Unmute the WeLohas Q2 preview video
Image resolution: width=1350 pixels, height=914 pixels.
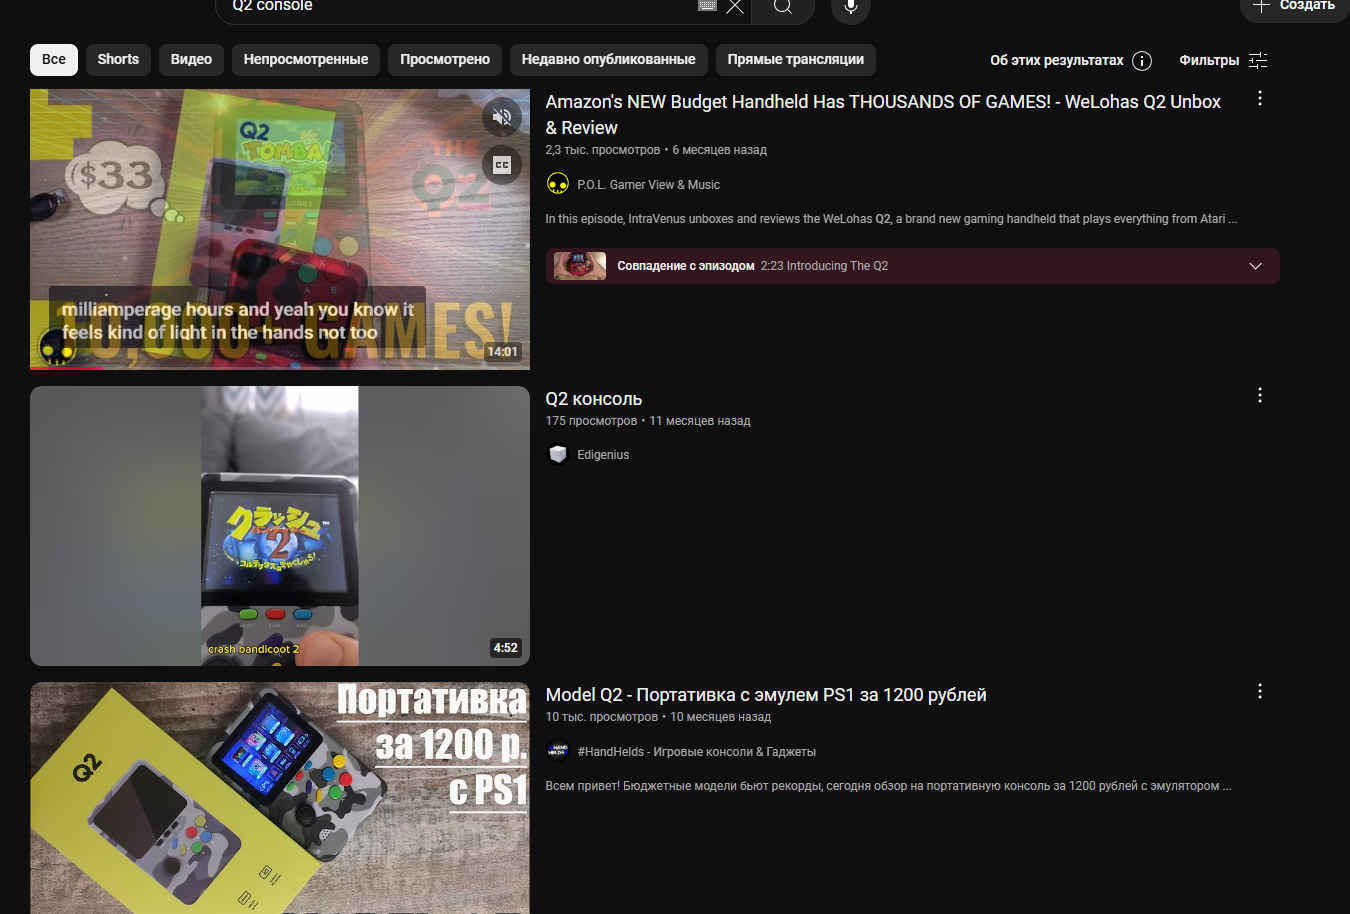(502, 117)
